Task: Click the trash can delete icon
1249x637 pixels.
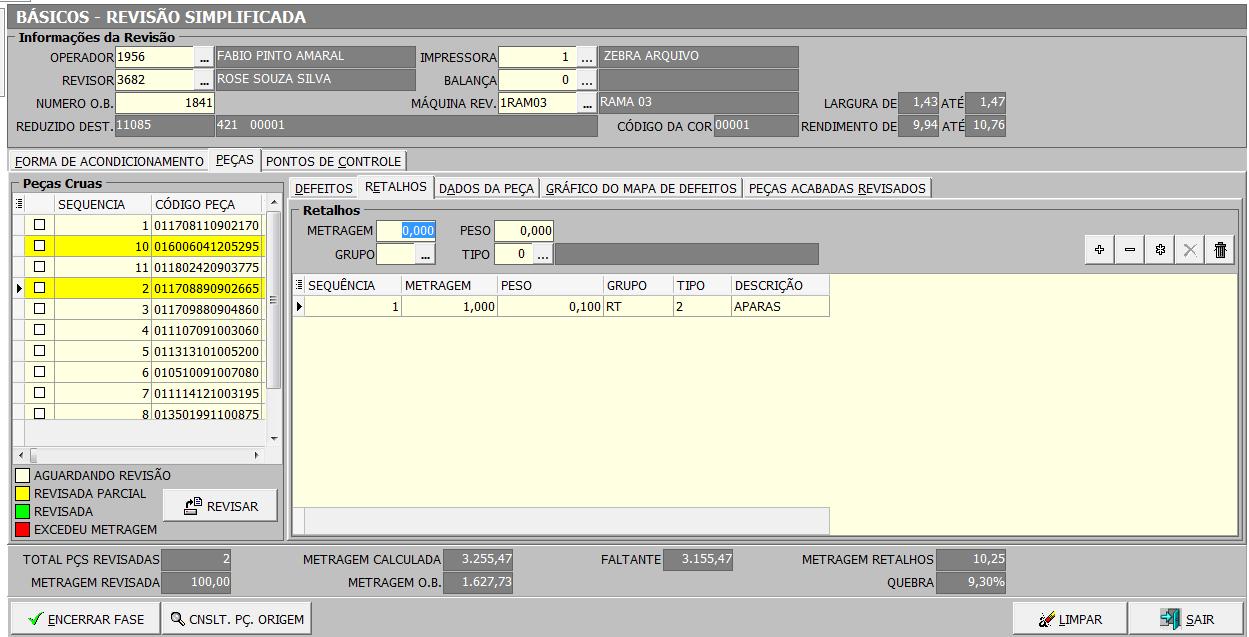Action: [x=1220, y=250]
